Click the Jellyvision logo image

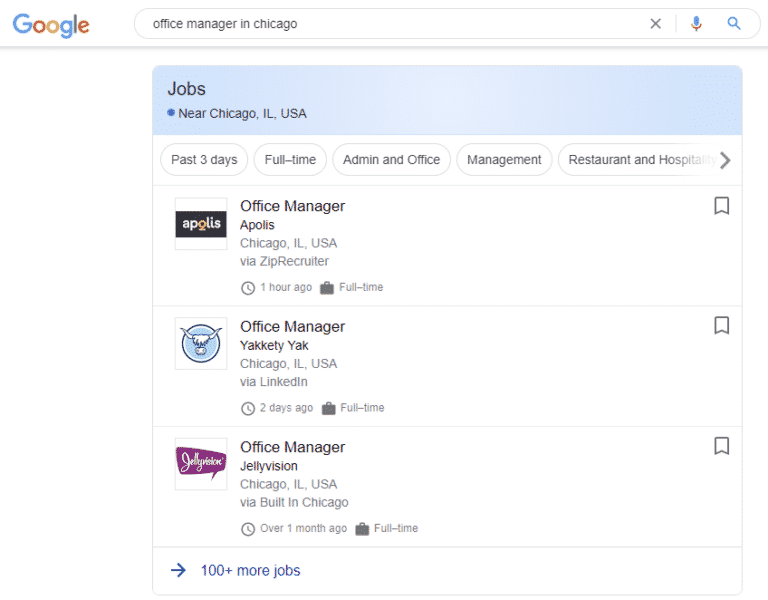point(201,464)
